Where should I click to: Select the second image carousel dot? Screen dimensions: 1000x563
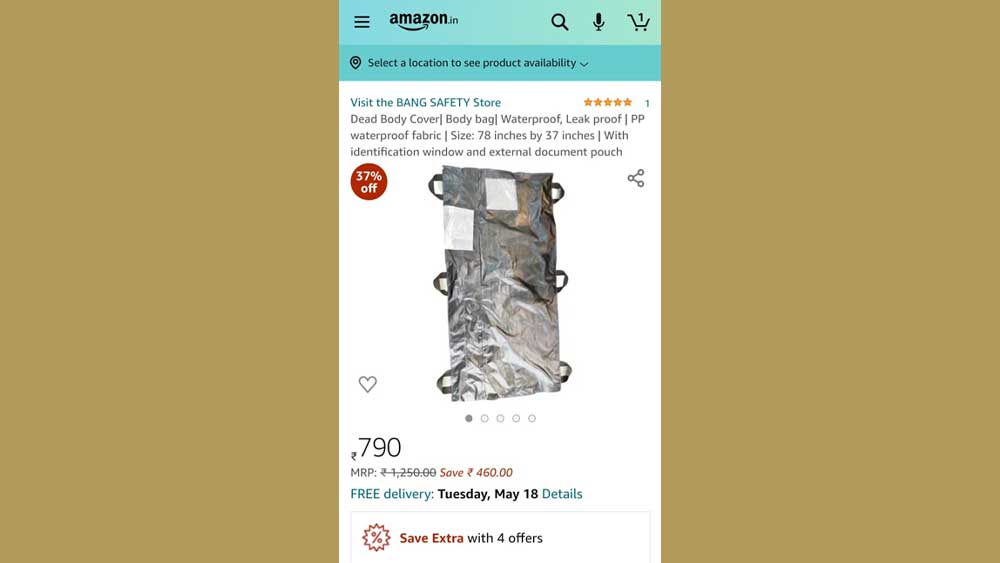[x=485, y=418]
